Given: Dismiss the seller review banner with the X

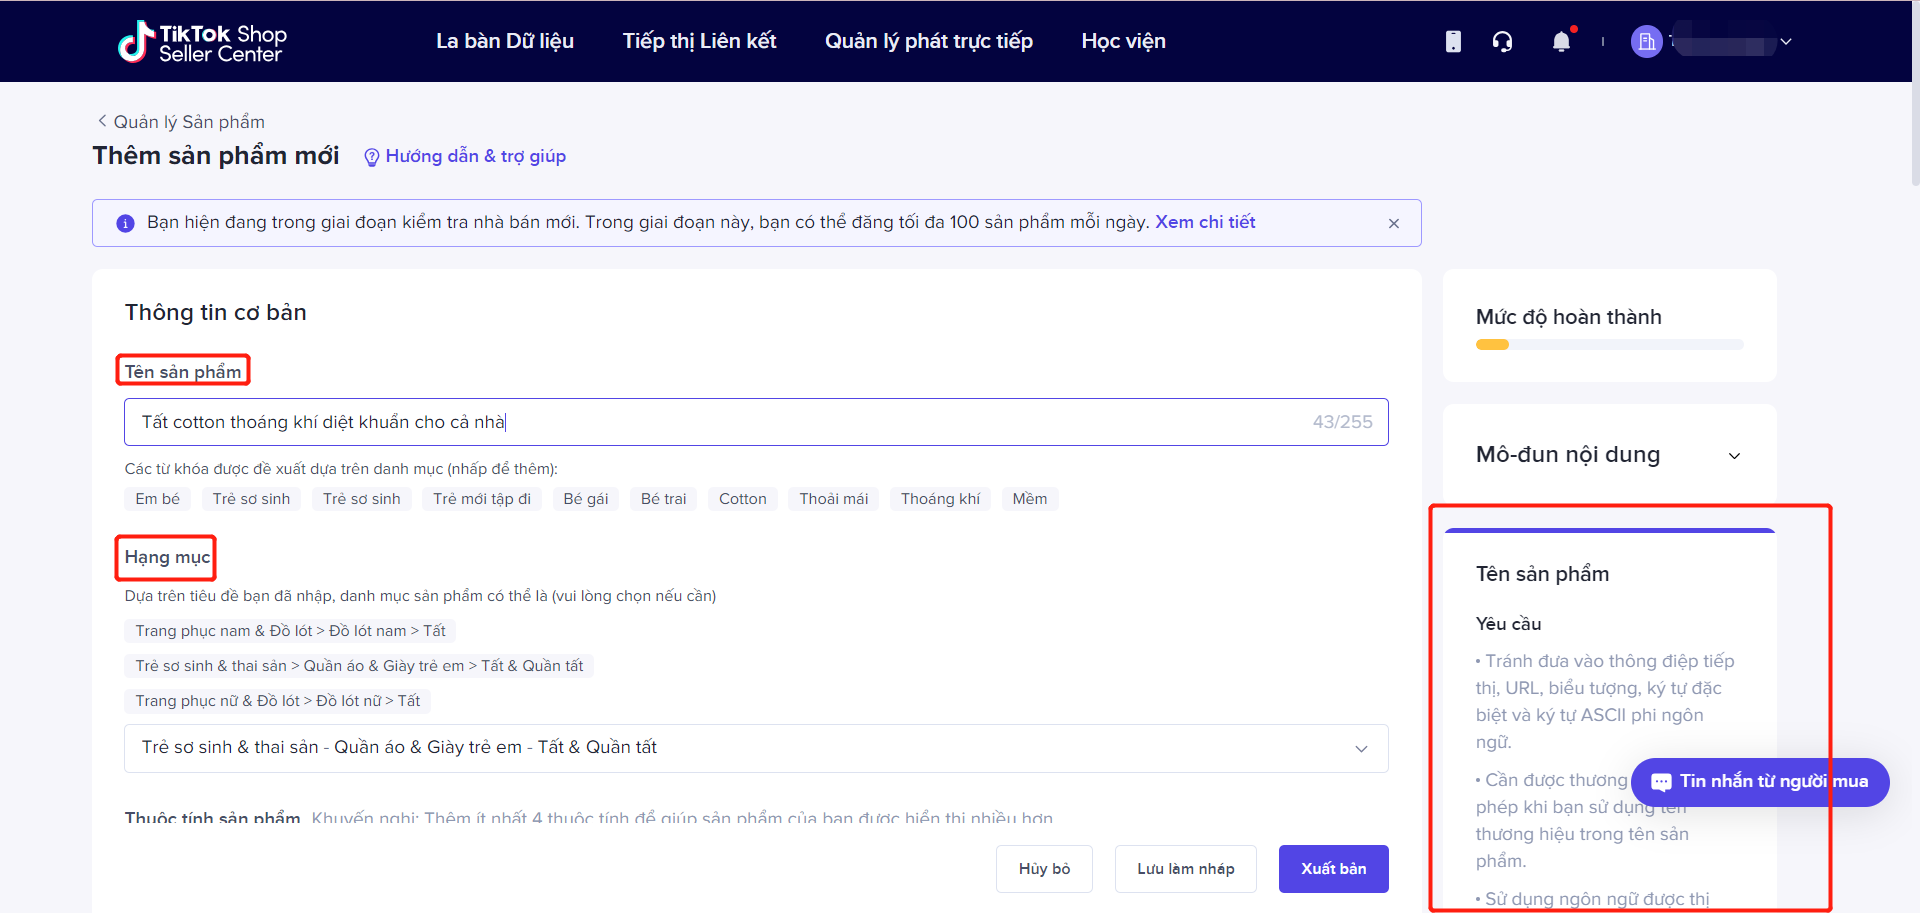Looking at the screenshot, I should click(1393, 223).
